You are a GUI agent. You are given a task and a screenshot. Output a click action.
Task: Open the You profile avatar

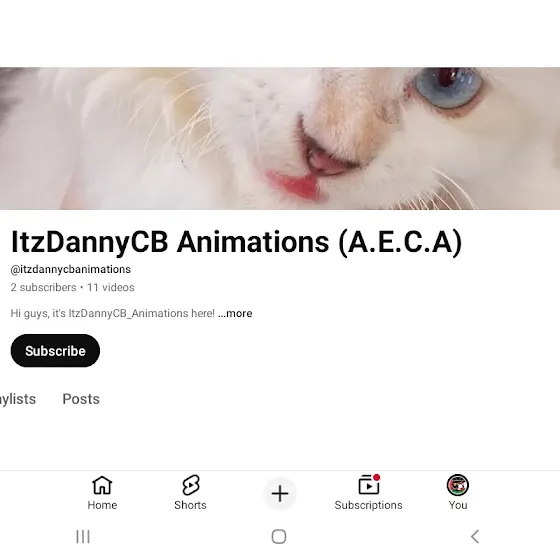pos(458,485)
